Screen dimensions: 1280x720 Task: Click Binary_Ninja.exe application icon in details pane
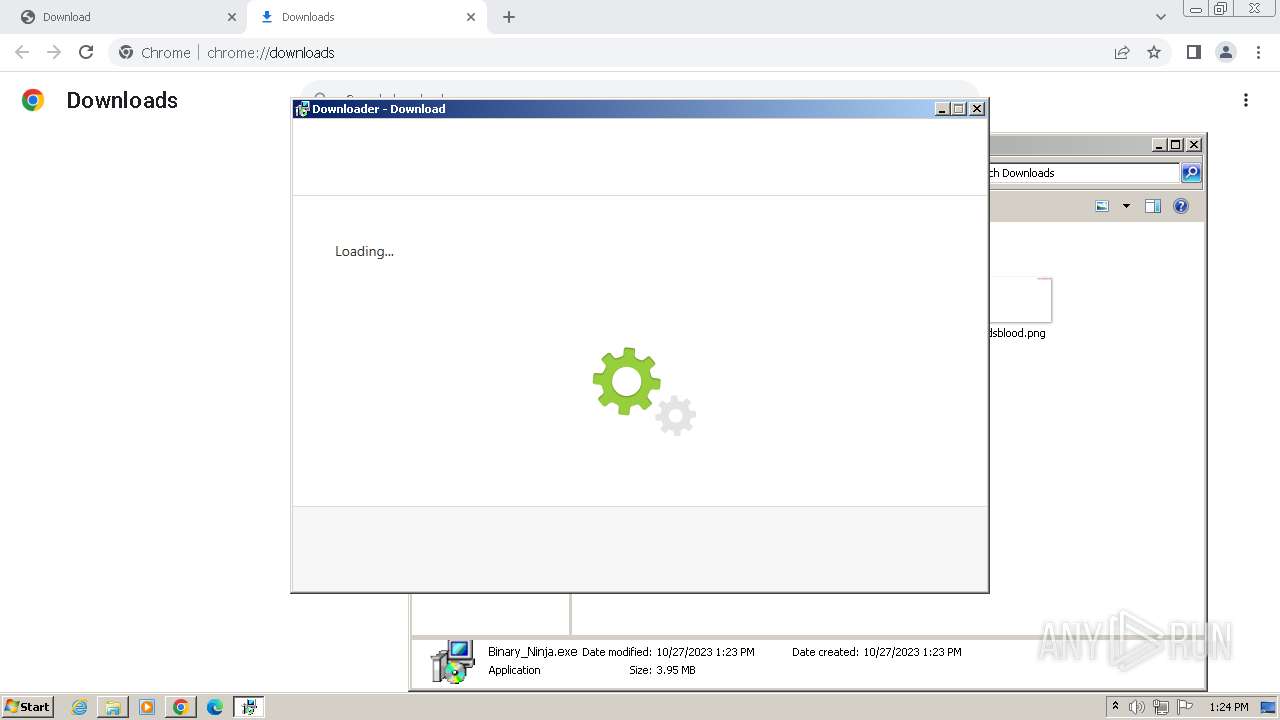point(452,661)
